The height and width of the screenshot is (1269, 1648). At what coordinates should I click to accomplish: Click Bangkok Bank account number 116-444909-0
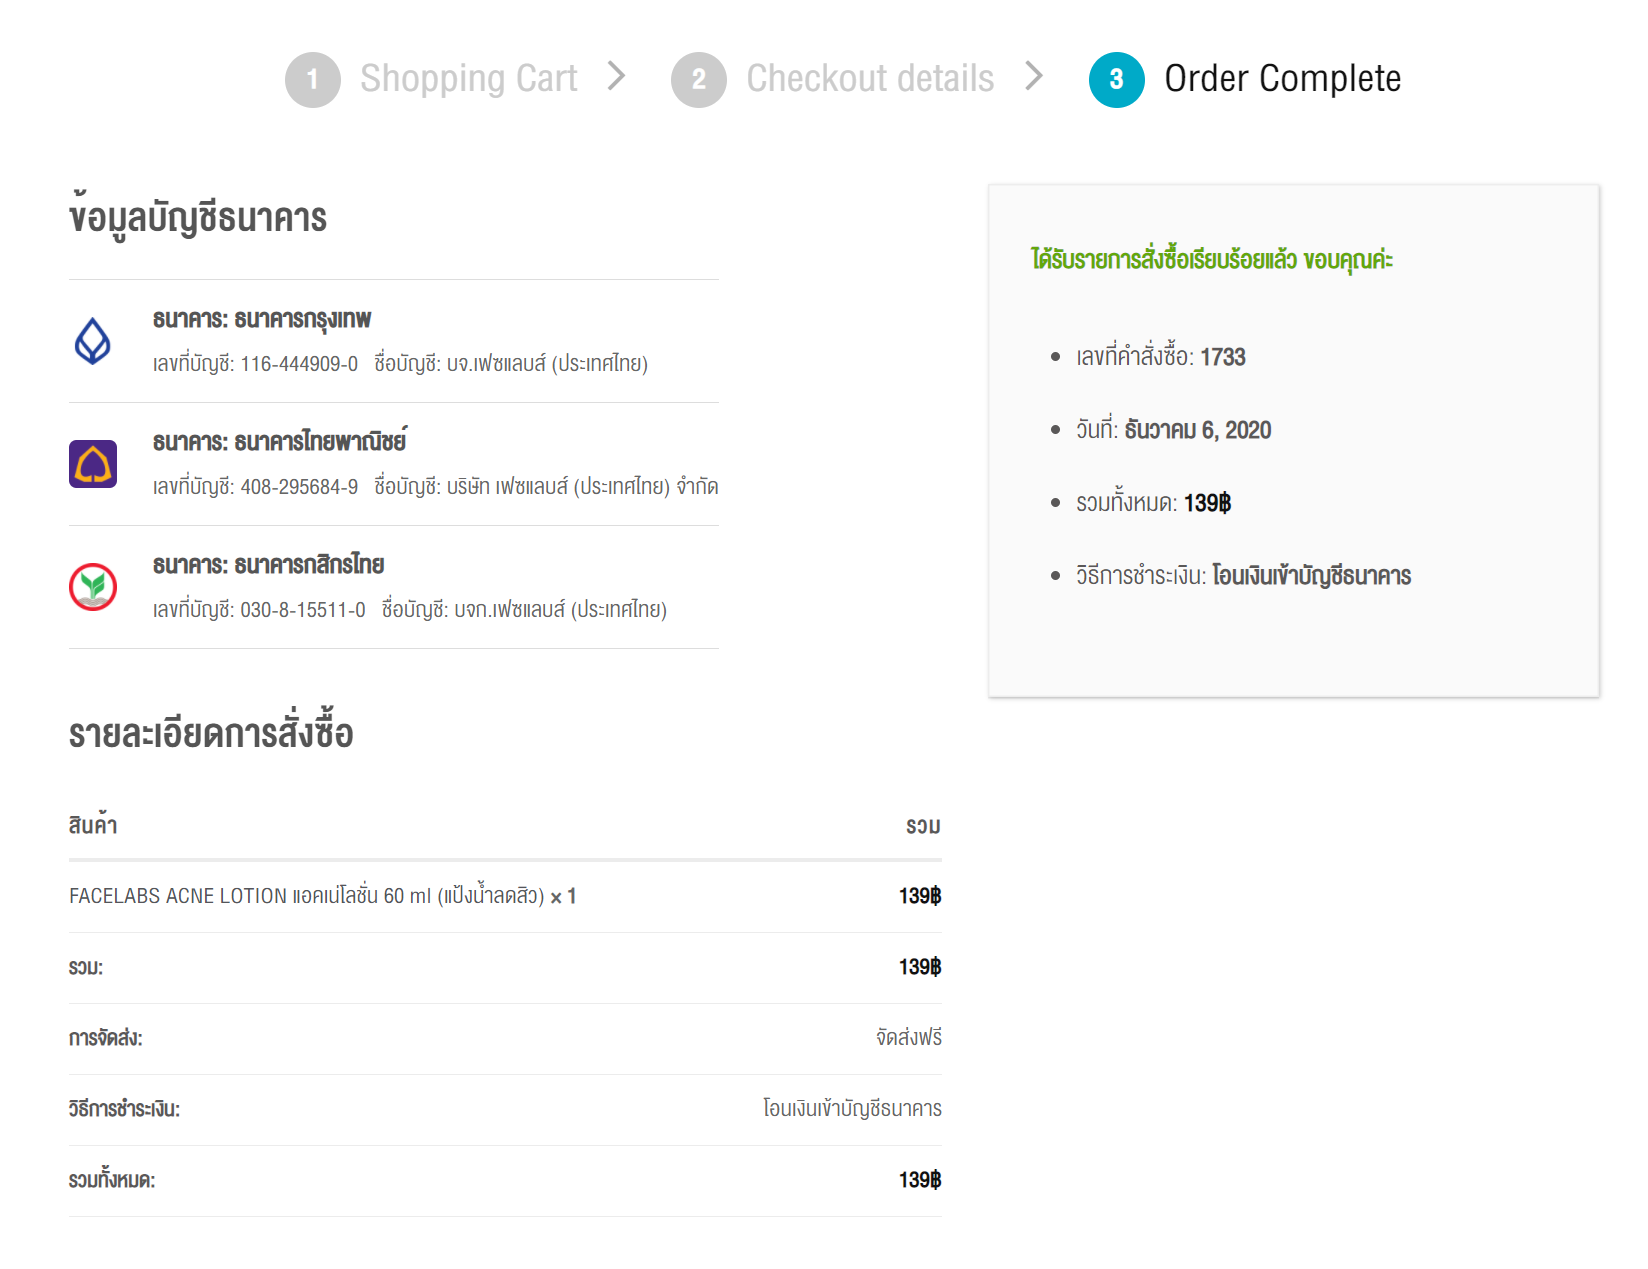coord(299,364)
